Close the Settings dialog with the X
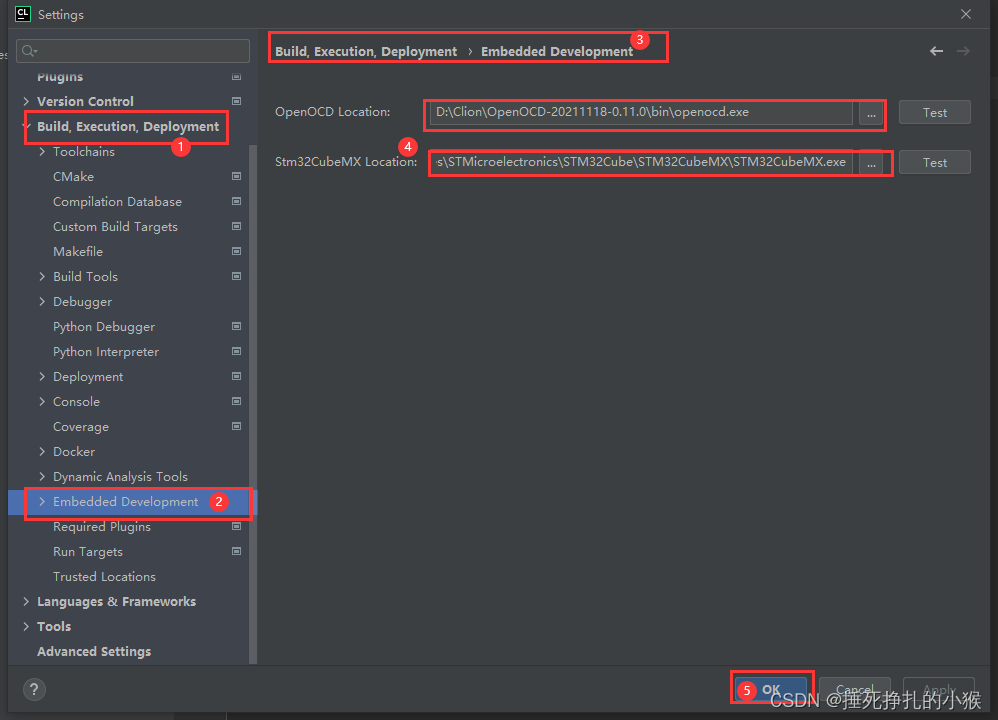Viewport: 998px width, 720px height. click(x=966, y=14)
